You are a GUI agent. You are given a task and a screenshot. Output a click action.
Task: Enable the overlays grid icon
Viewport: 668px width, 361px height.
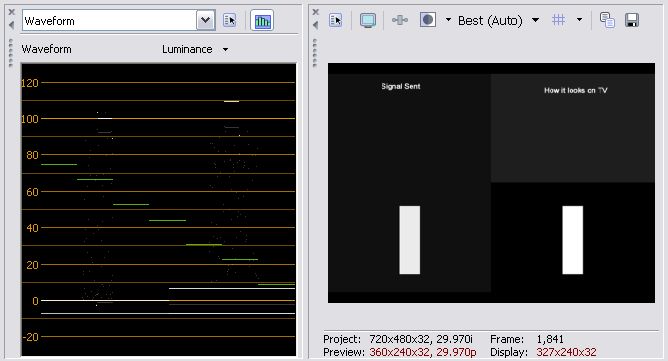(559, 20)
